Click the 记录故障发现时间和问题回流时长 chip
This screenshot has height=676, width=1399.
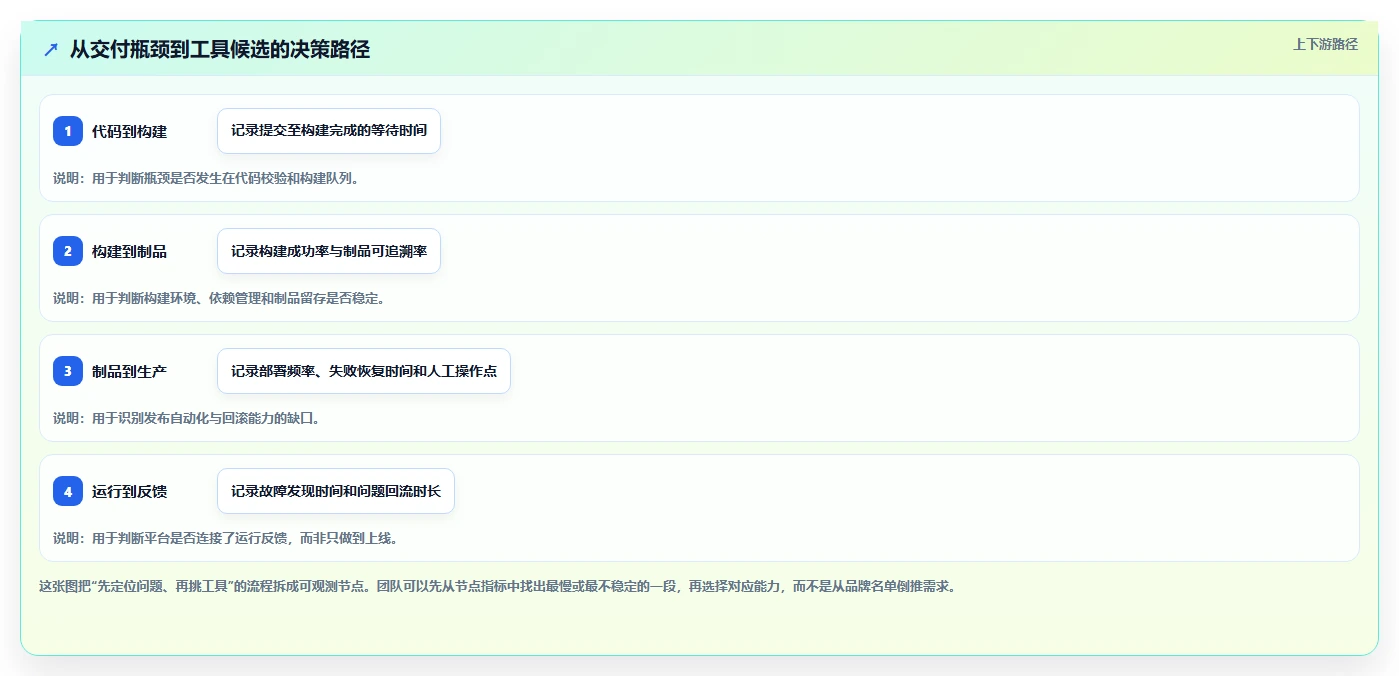(x=336, y=491)
